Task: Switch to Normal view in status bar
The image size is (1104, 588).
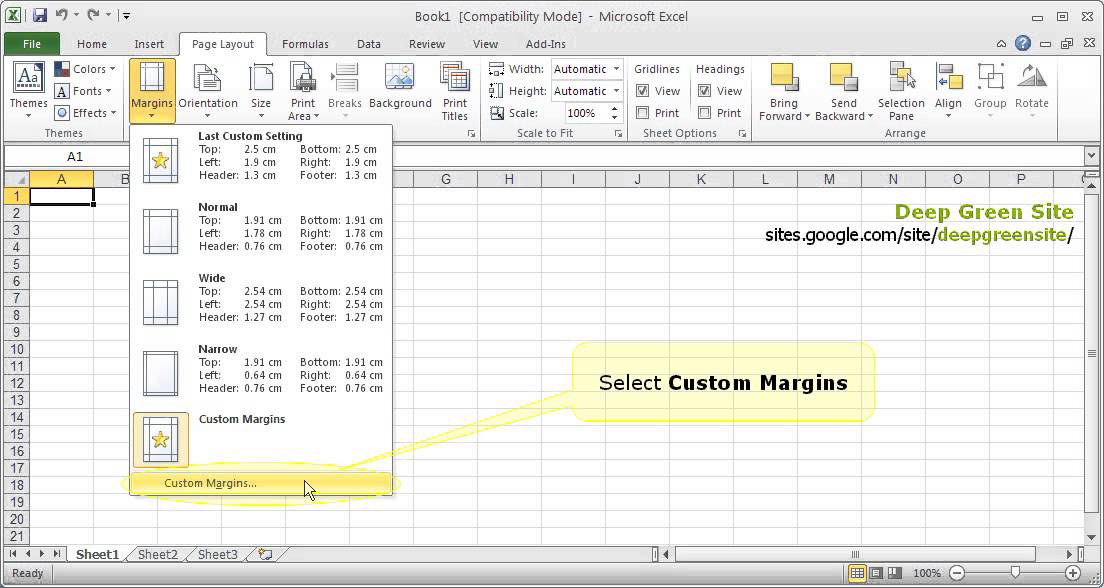Action: pos(857,573)
